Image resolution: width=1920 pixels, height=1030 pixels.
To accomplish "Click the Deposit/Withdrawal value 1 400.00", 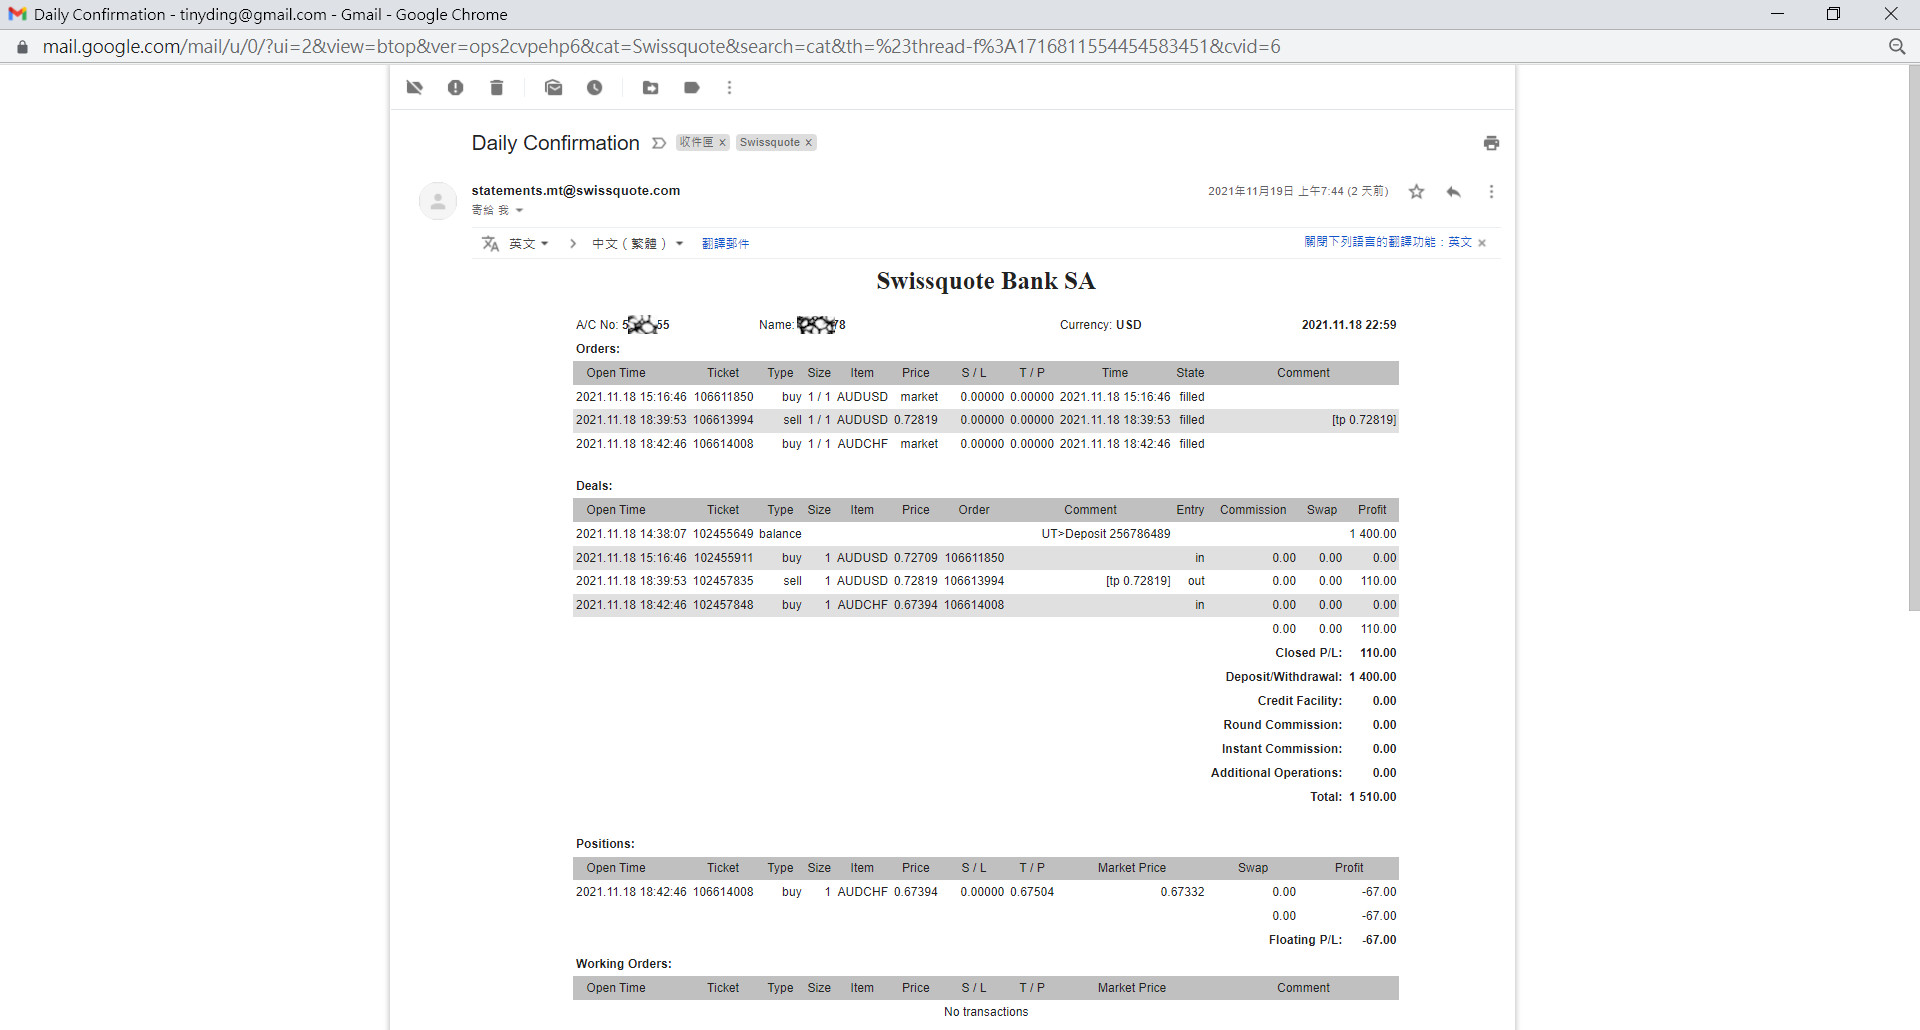I will (x=1373, y=677).
